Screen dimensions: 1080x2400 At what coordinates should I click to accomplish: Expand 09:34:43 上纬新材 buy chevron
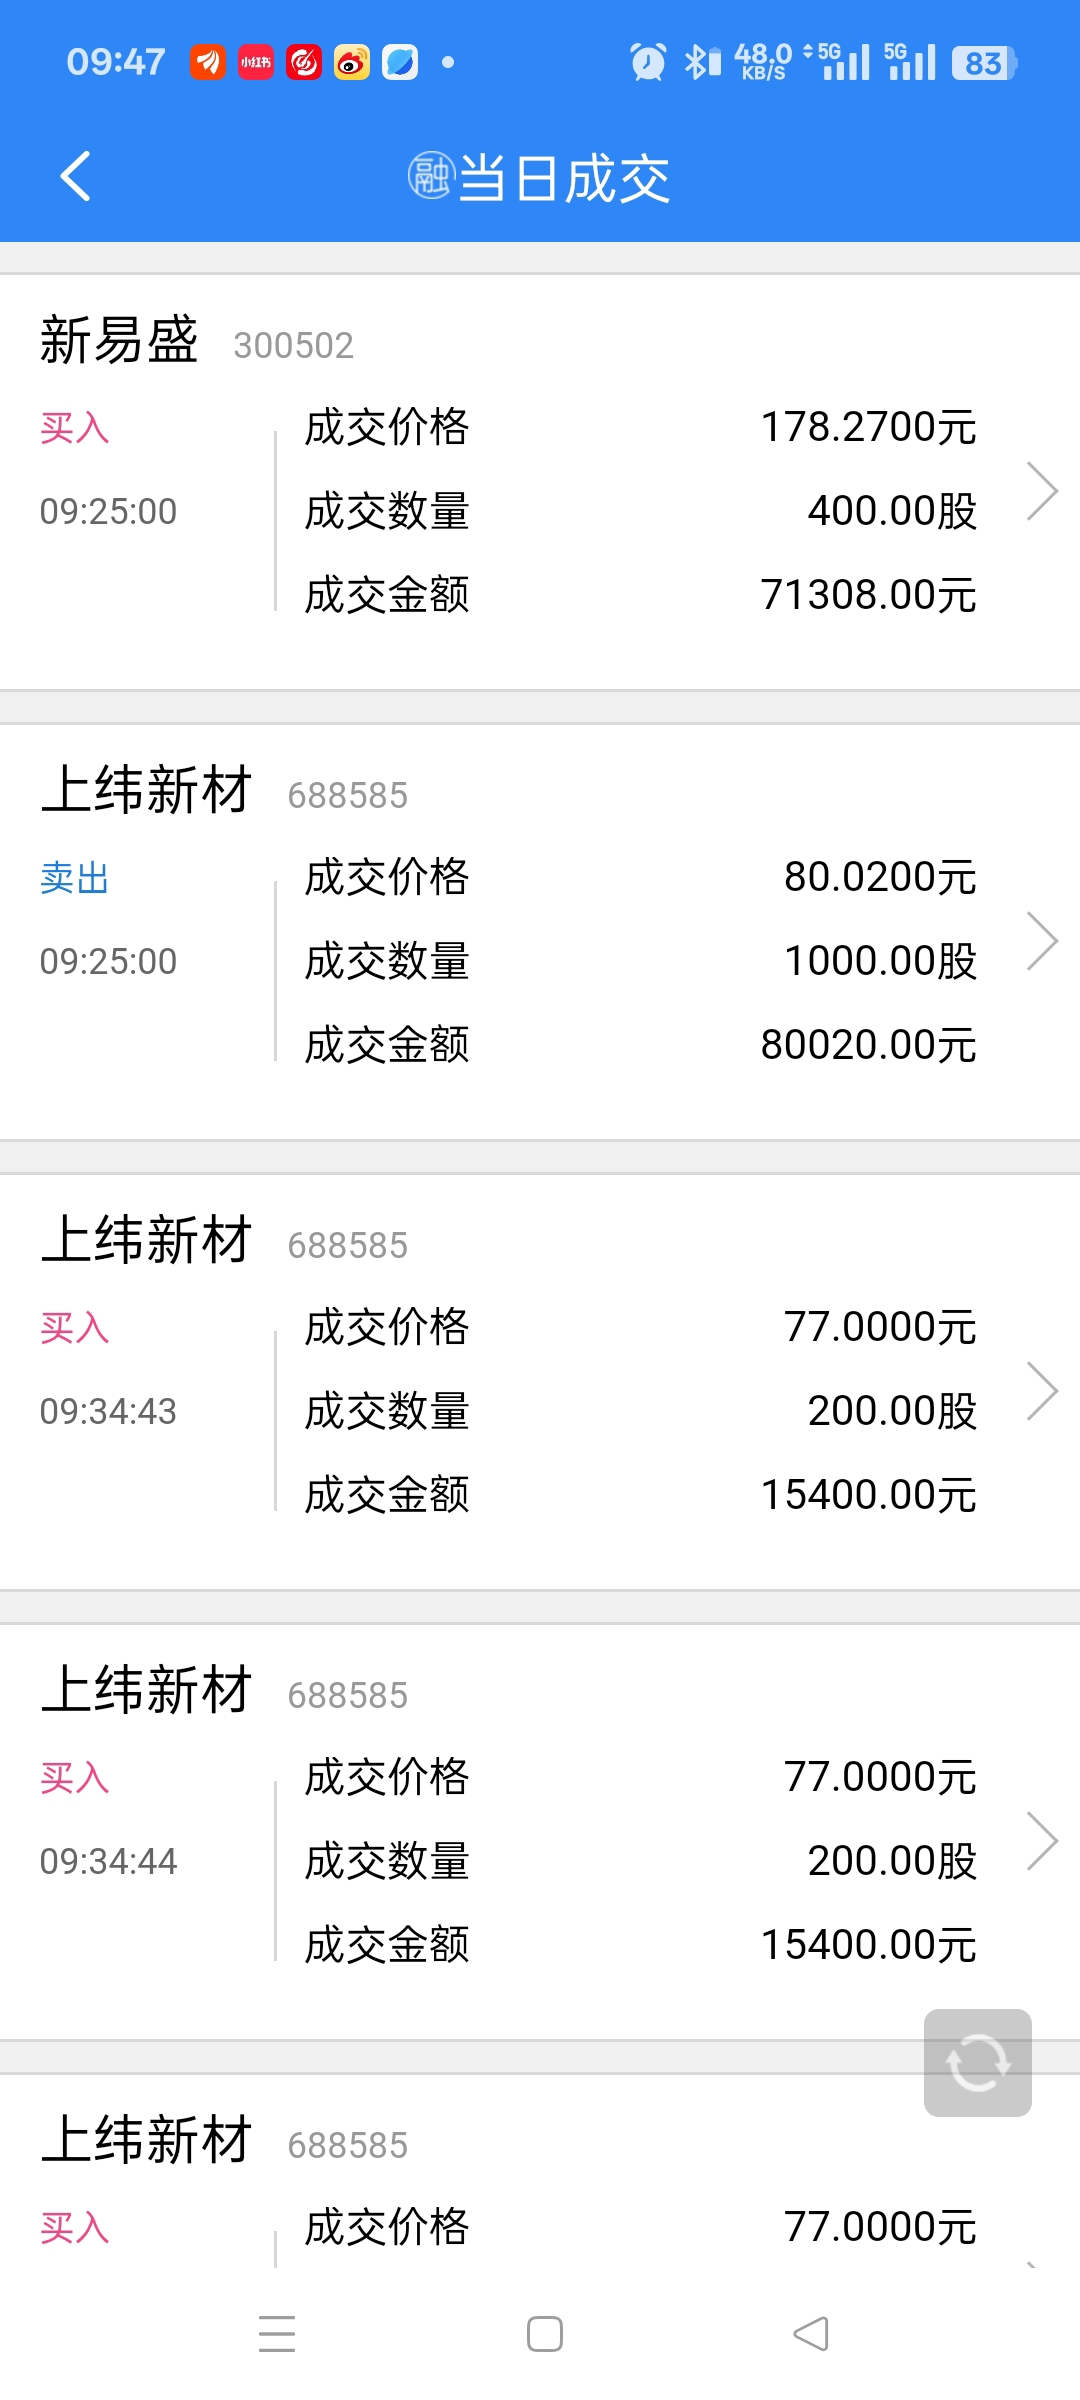click(x=1042, y=1391)
